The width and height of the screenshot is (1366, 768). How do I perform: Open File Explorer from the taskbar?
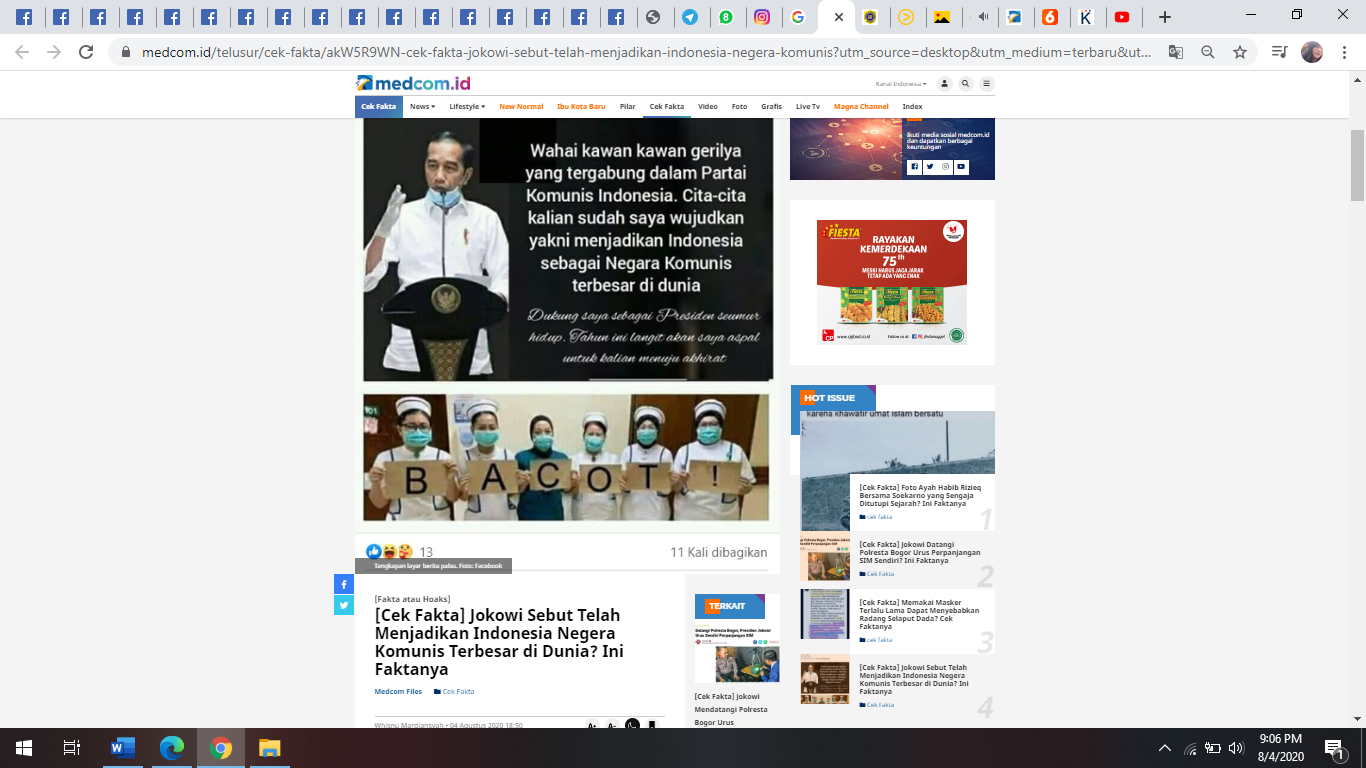[269, 747]
